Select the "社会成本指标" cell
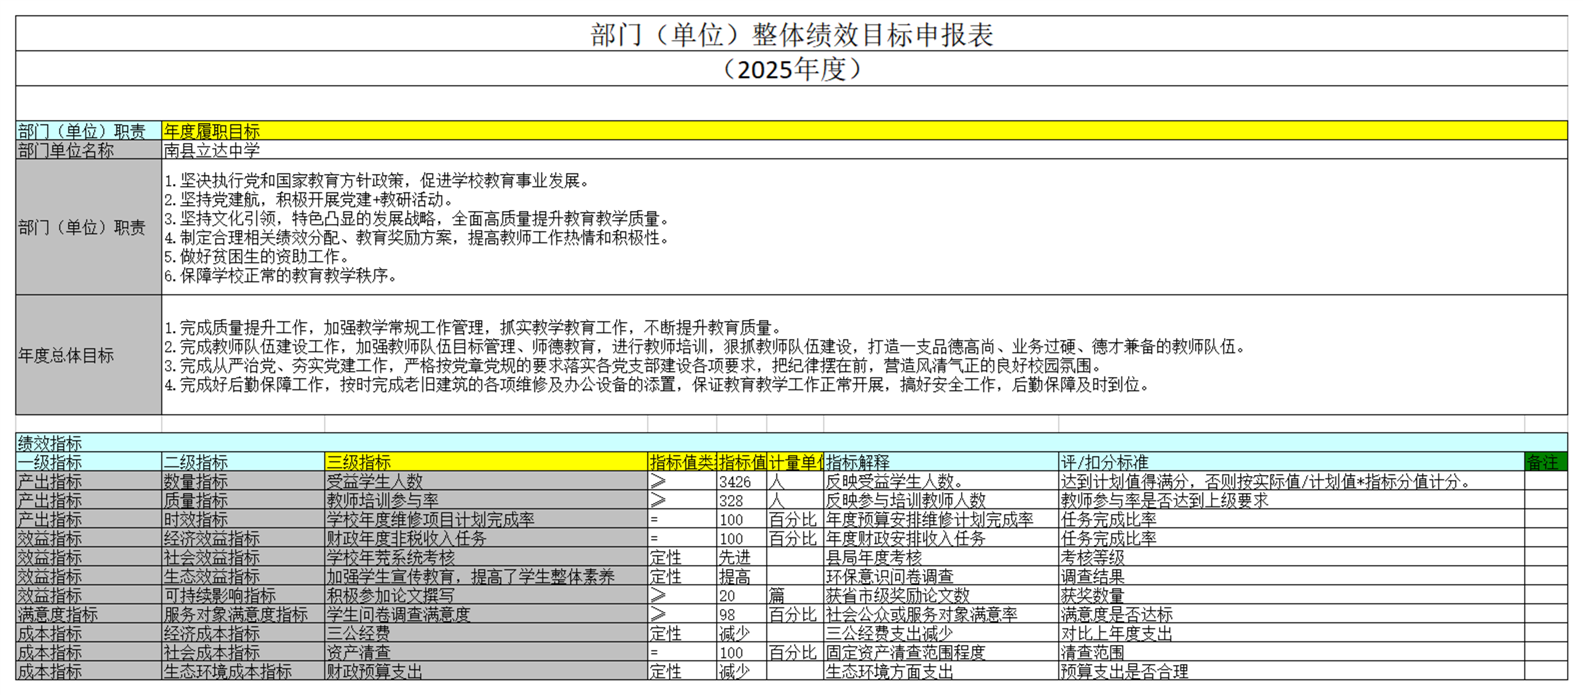 pyautogui.click(x=243, y=652)
